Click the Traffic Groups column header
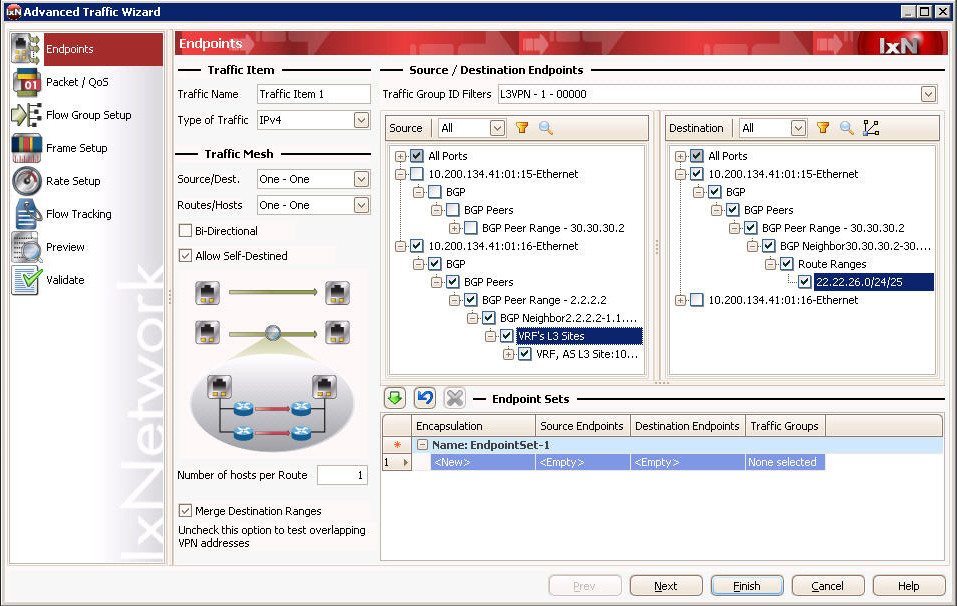Viewport: 957px width, 606px height. tap(785, 426)
